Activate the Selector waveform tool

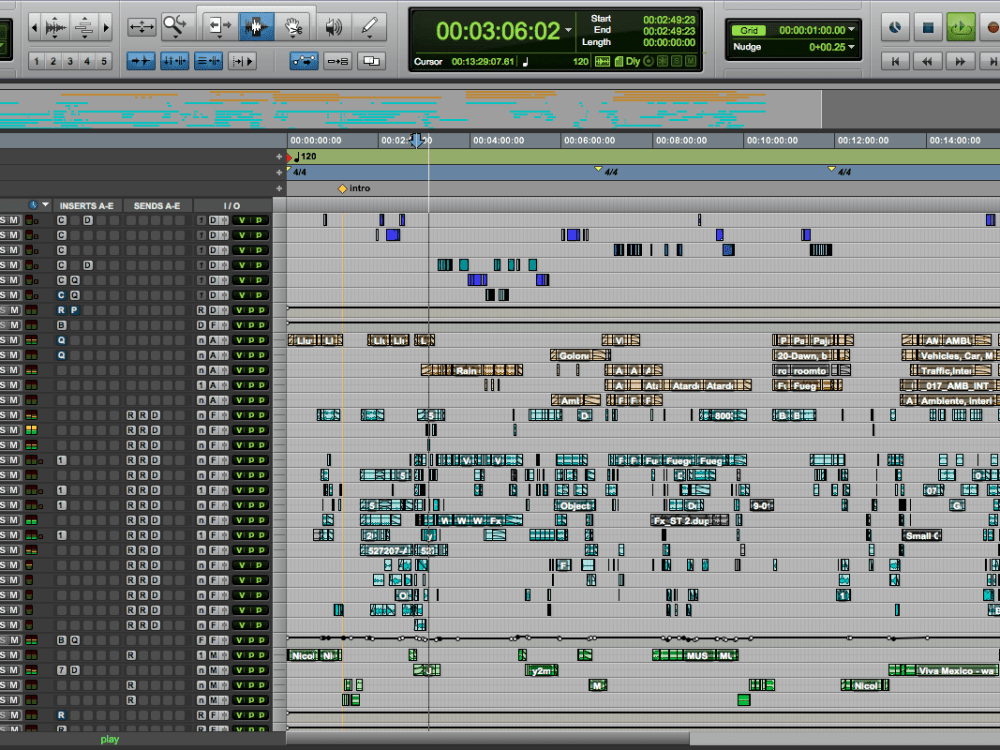pyautogui.click(x=257, y=27)
